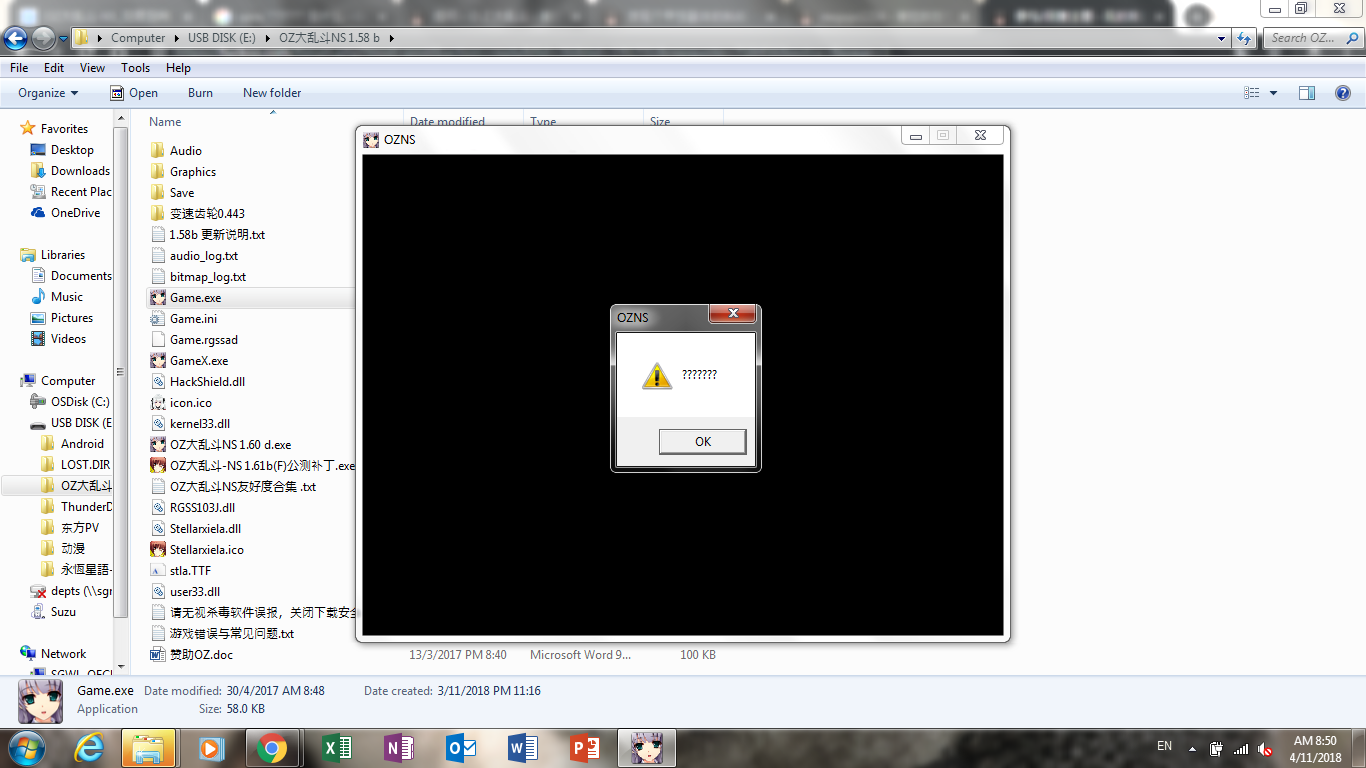Click the Burn toolbar button
The width and height of the screenshot is (1366, 768).
(200, 93)
